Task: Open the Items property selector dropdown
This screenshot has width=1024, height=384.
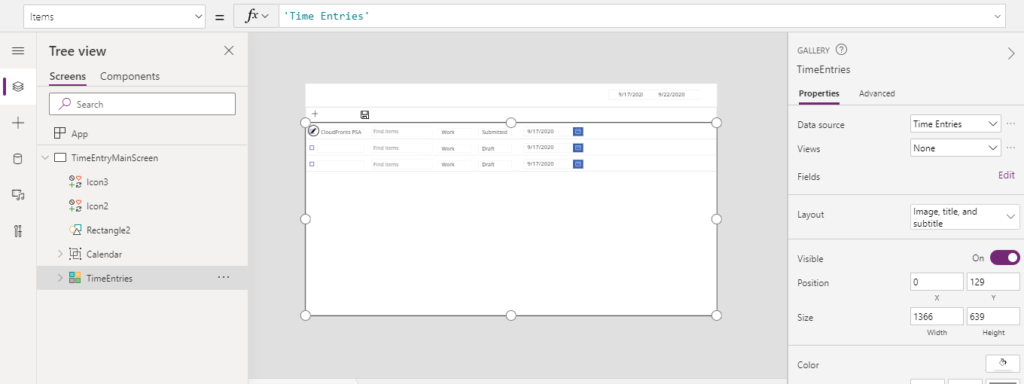Action: tap(114, 17)
